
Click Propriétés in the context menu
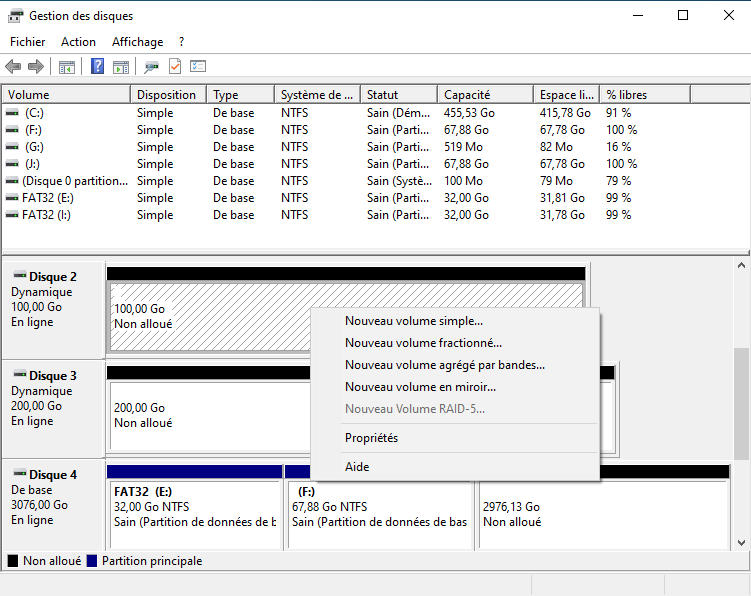pyautogui.click(x=371, y=438)
